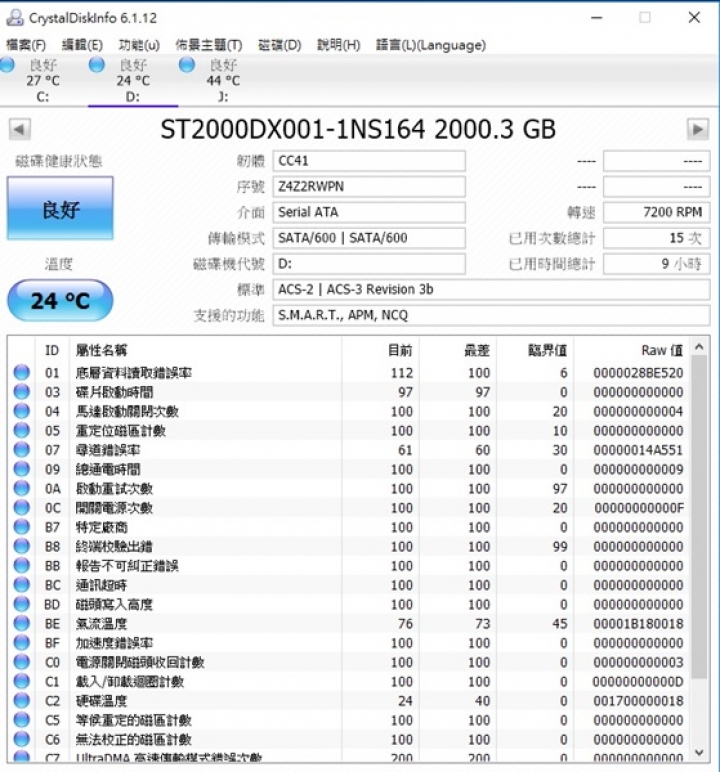Click the transfer mode field SATA/600

[369, 238]
